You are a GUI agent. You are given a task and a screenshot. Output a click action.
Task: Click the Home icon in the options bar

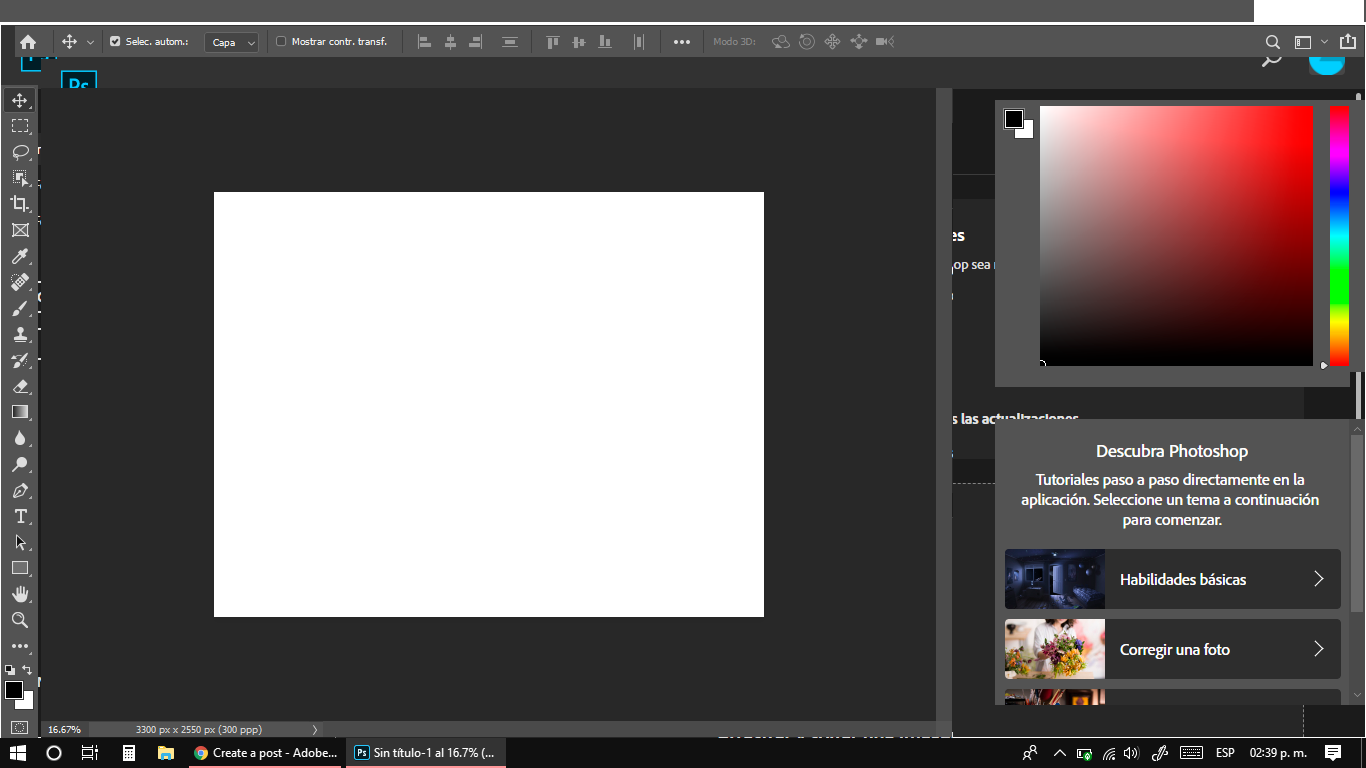click(x=27, y=41)
